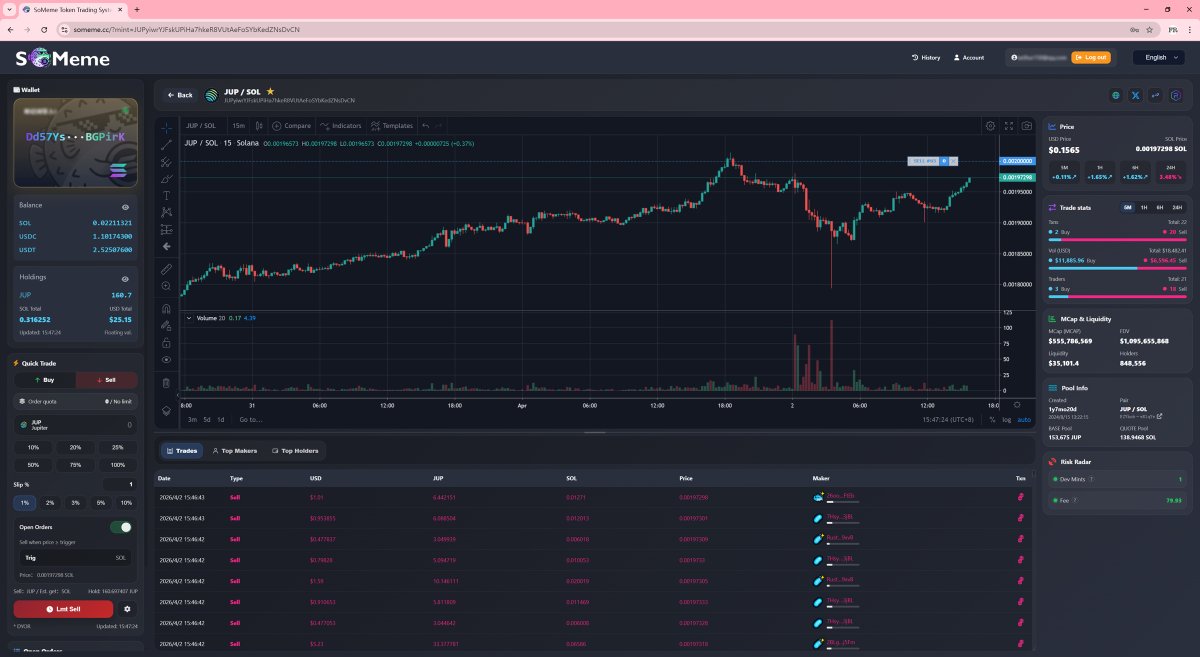Screen dimensions: 1200x657
Task: Toggle auto scale on chart
Action: coord(1023,420)
